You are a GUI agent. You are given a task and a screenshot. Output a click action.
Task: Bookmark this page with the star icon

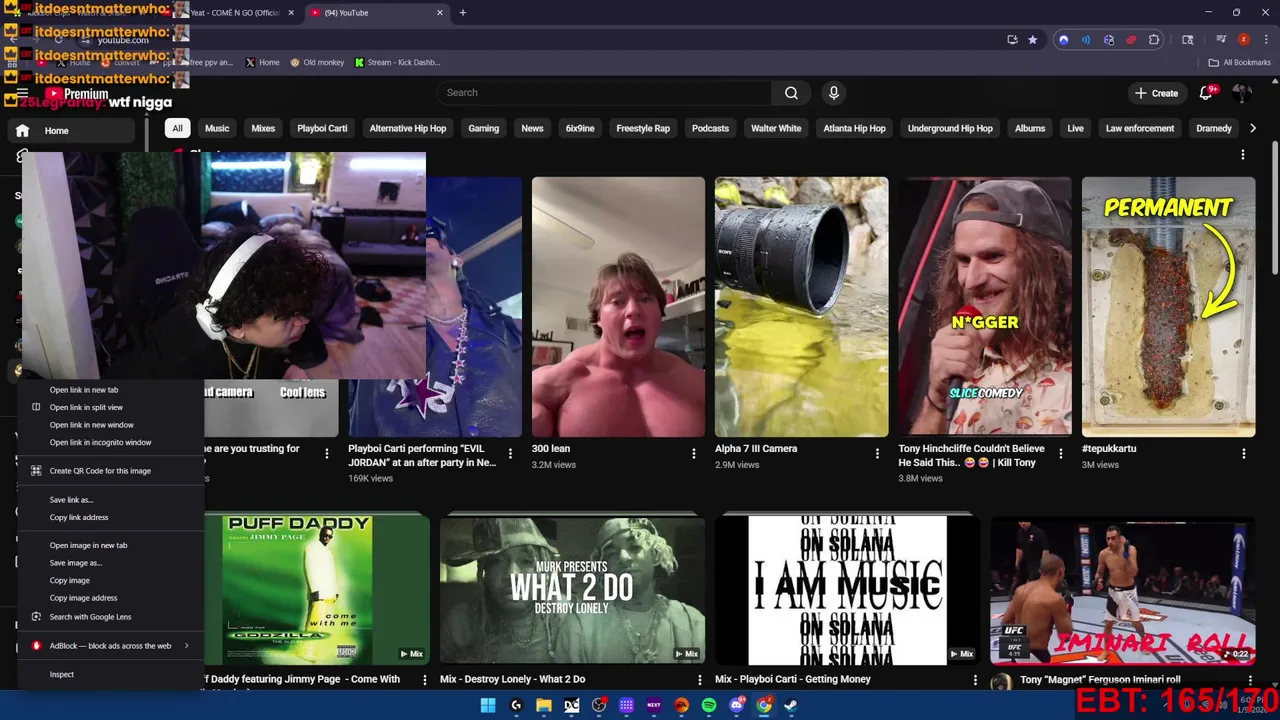coord(1033,40)
